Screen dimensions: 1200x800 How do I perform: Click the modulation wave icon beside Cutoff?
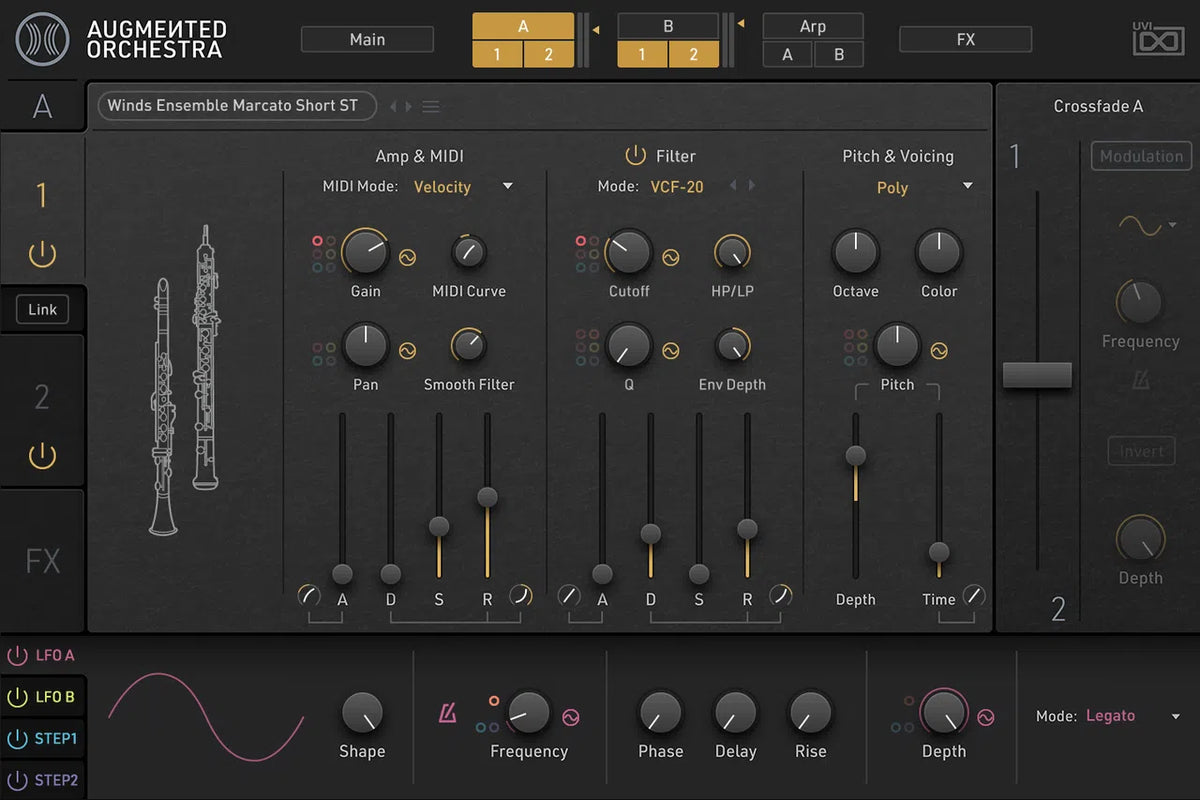point(671,258)
